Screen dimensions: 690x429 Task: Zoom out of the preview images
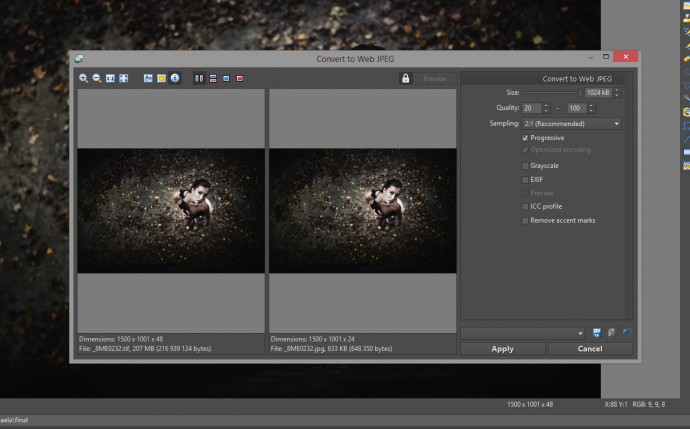(97, 78)
